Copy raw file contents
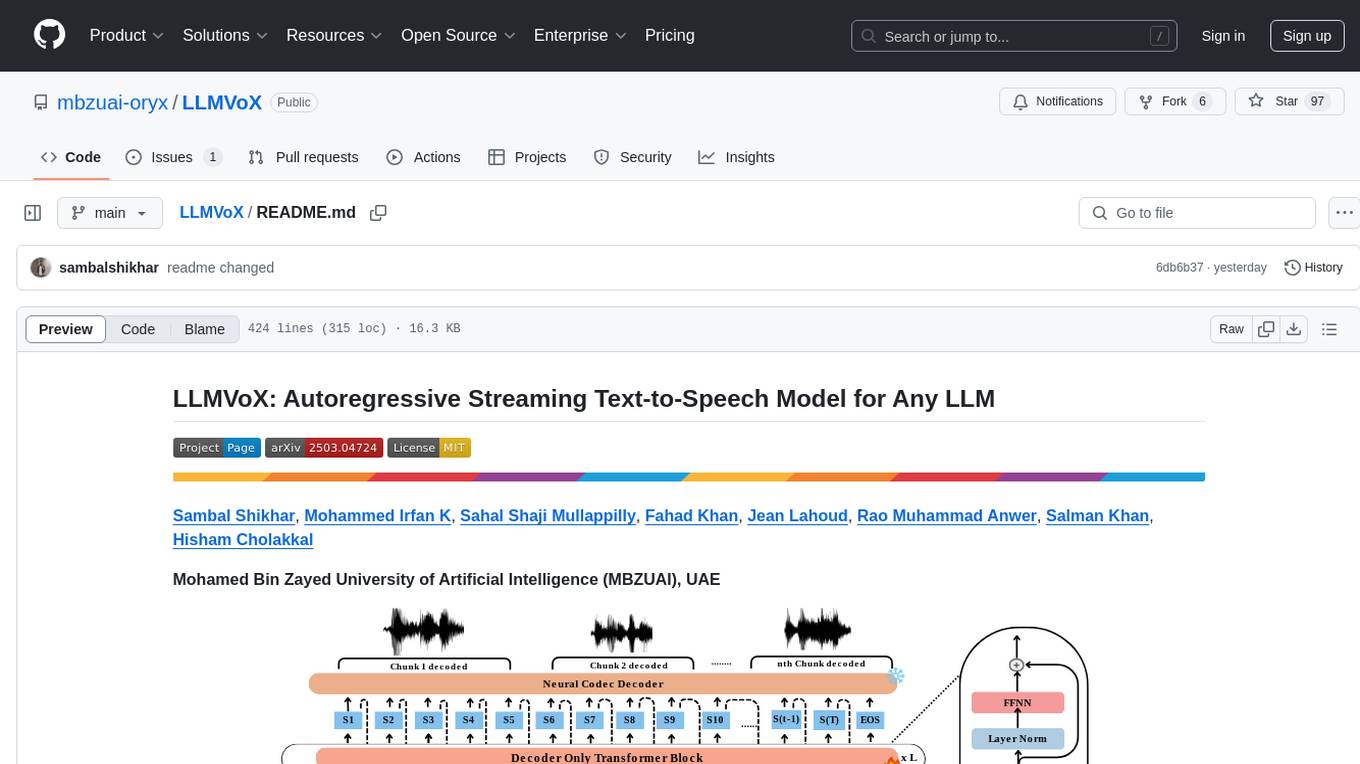 (x=1267, y=329)
